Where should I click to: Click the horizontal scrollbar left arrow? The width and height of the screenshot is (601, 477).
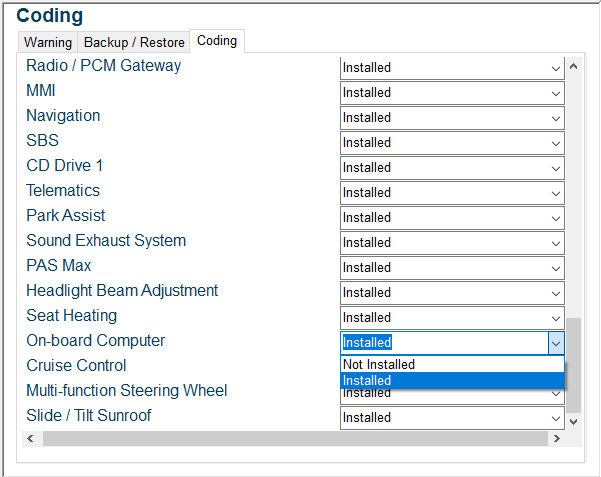click(x=31, y=439)
